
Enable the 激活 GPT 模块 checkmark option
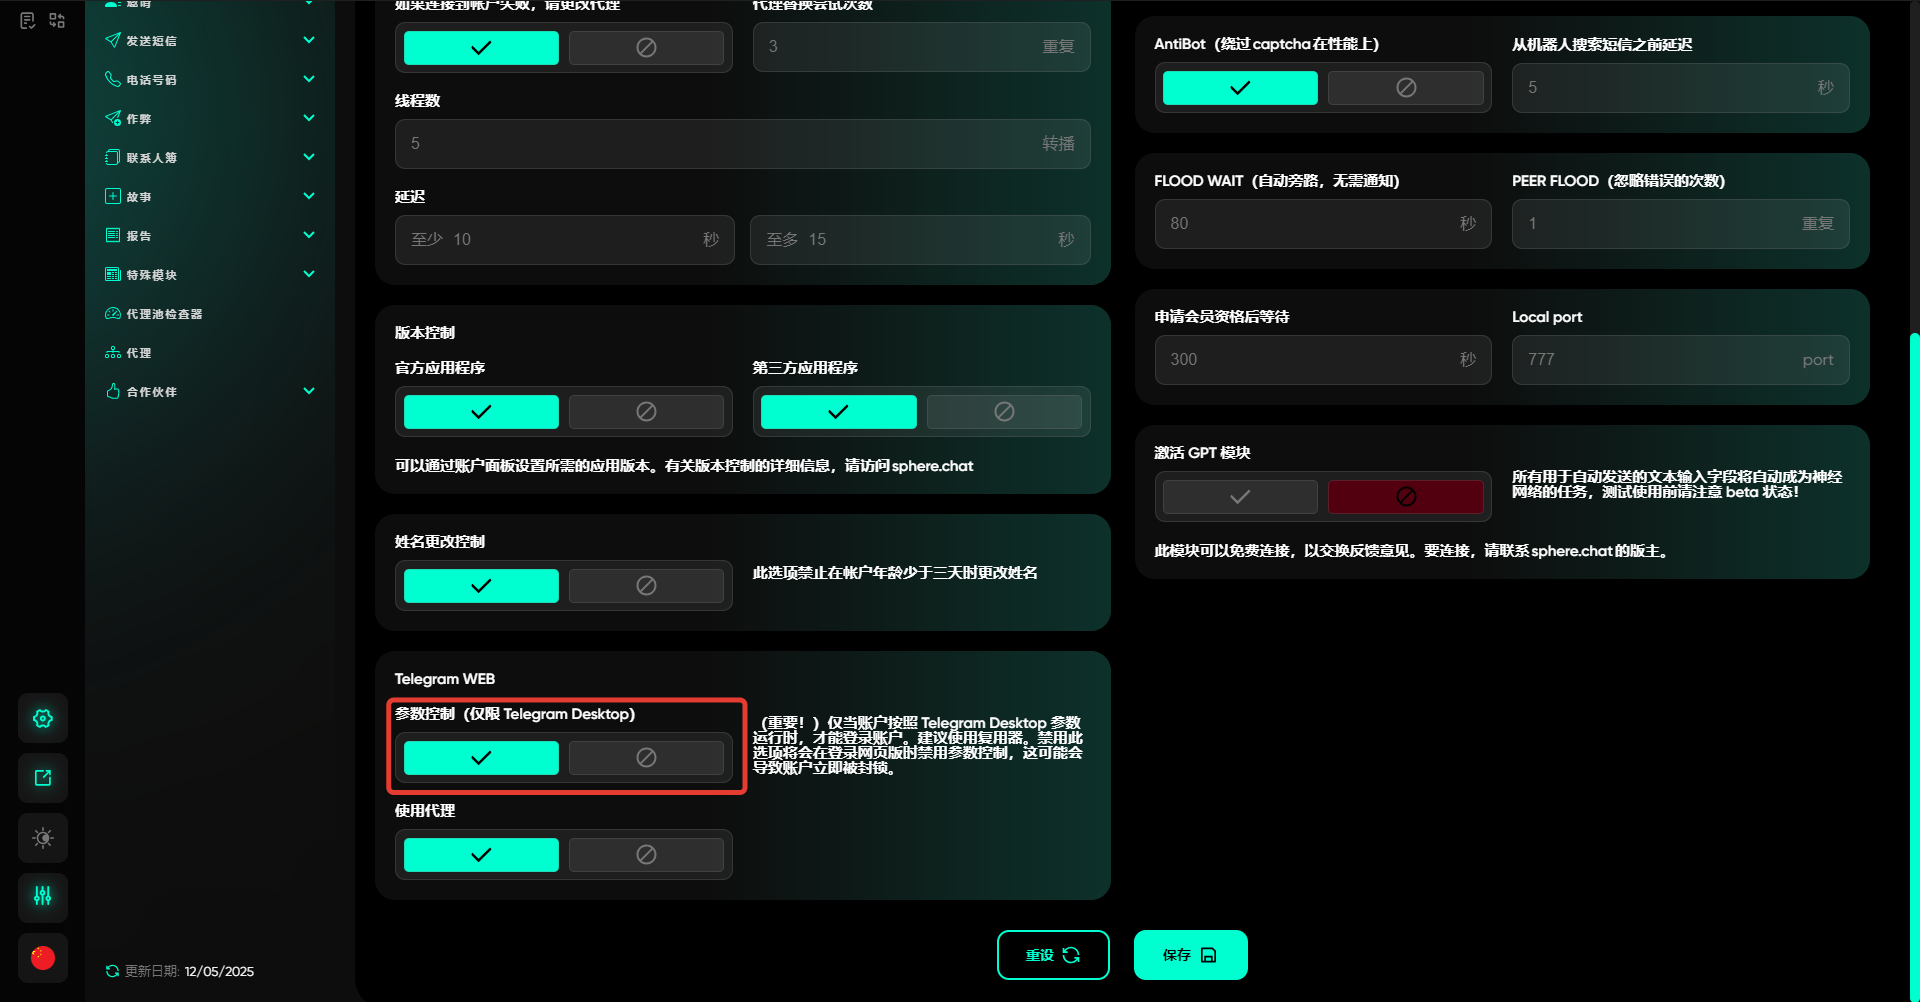[x=1240, y=497]
